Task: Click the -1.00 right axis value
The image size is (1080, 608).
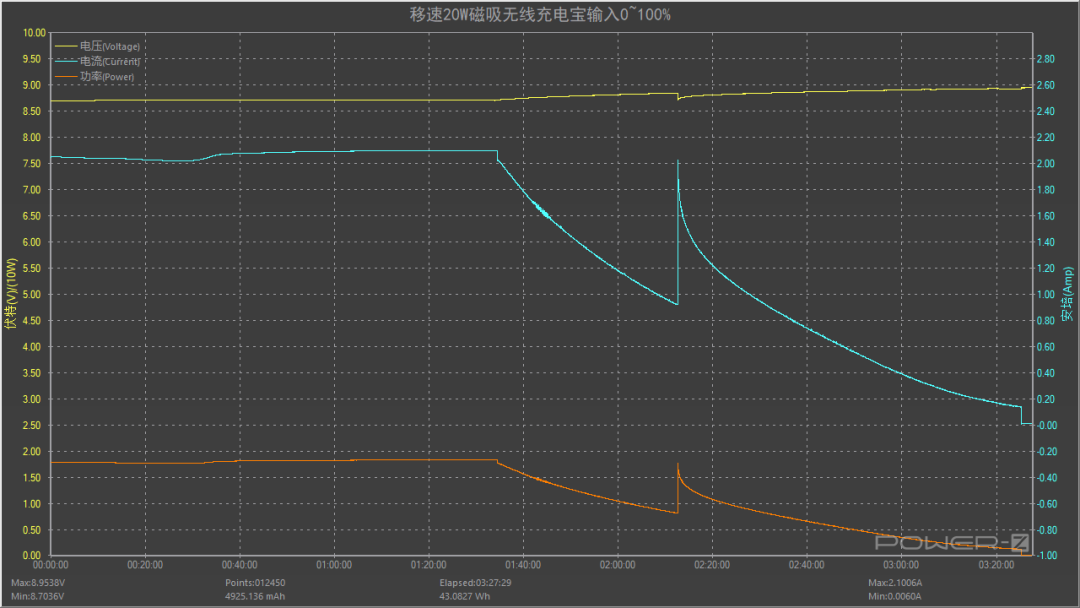Action: coord(1047,555)
